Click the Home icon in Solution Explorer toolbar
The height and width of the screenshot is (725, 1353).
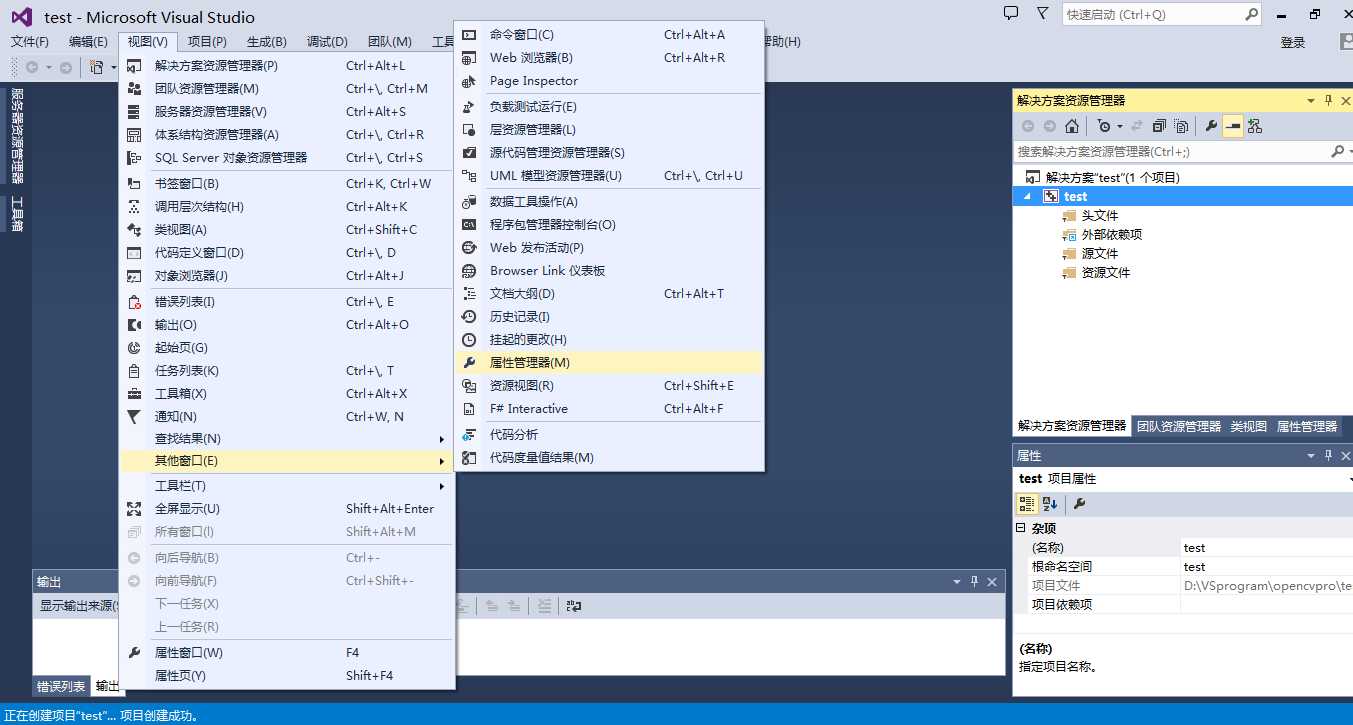click(x=1072, y=126)
